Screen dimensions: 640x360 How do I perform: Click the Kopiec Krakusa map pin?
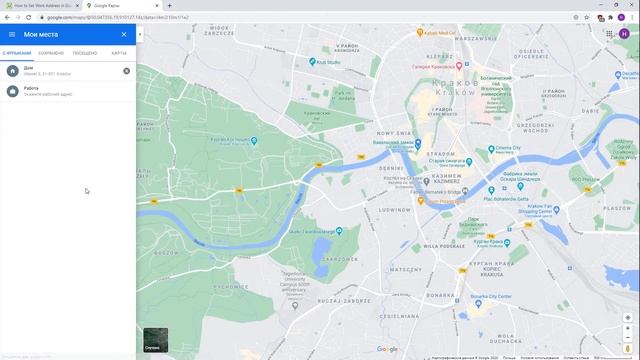point(507,243)
